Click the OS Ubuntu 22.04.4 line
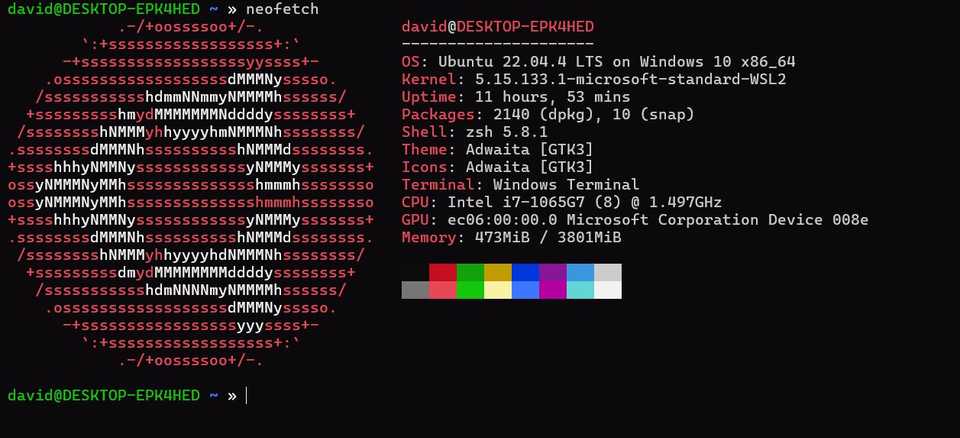Image resolution: width=960 pixels, height=438 pixels. pos(598,62)
